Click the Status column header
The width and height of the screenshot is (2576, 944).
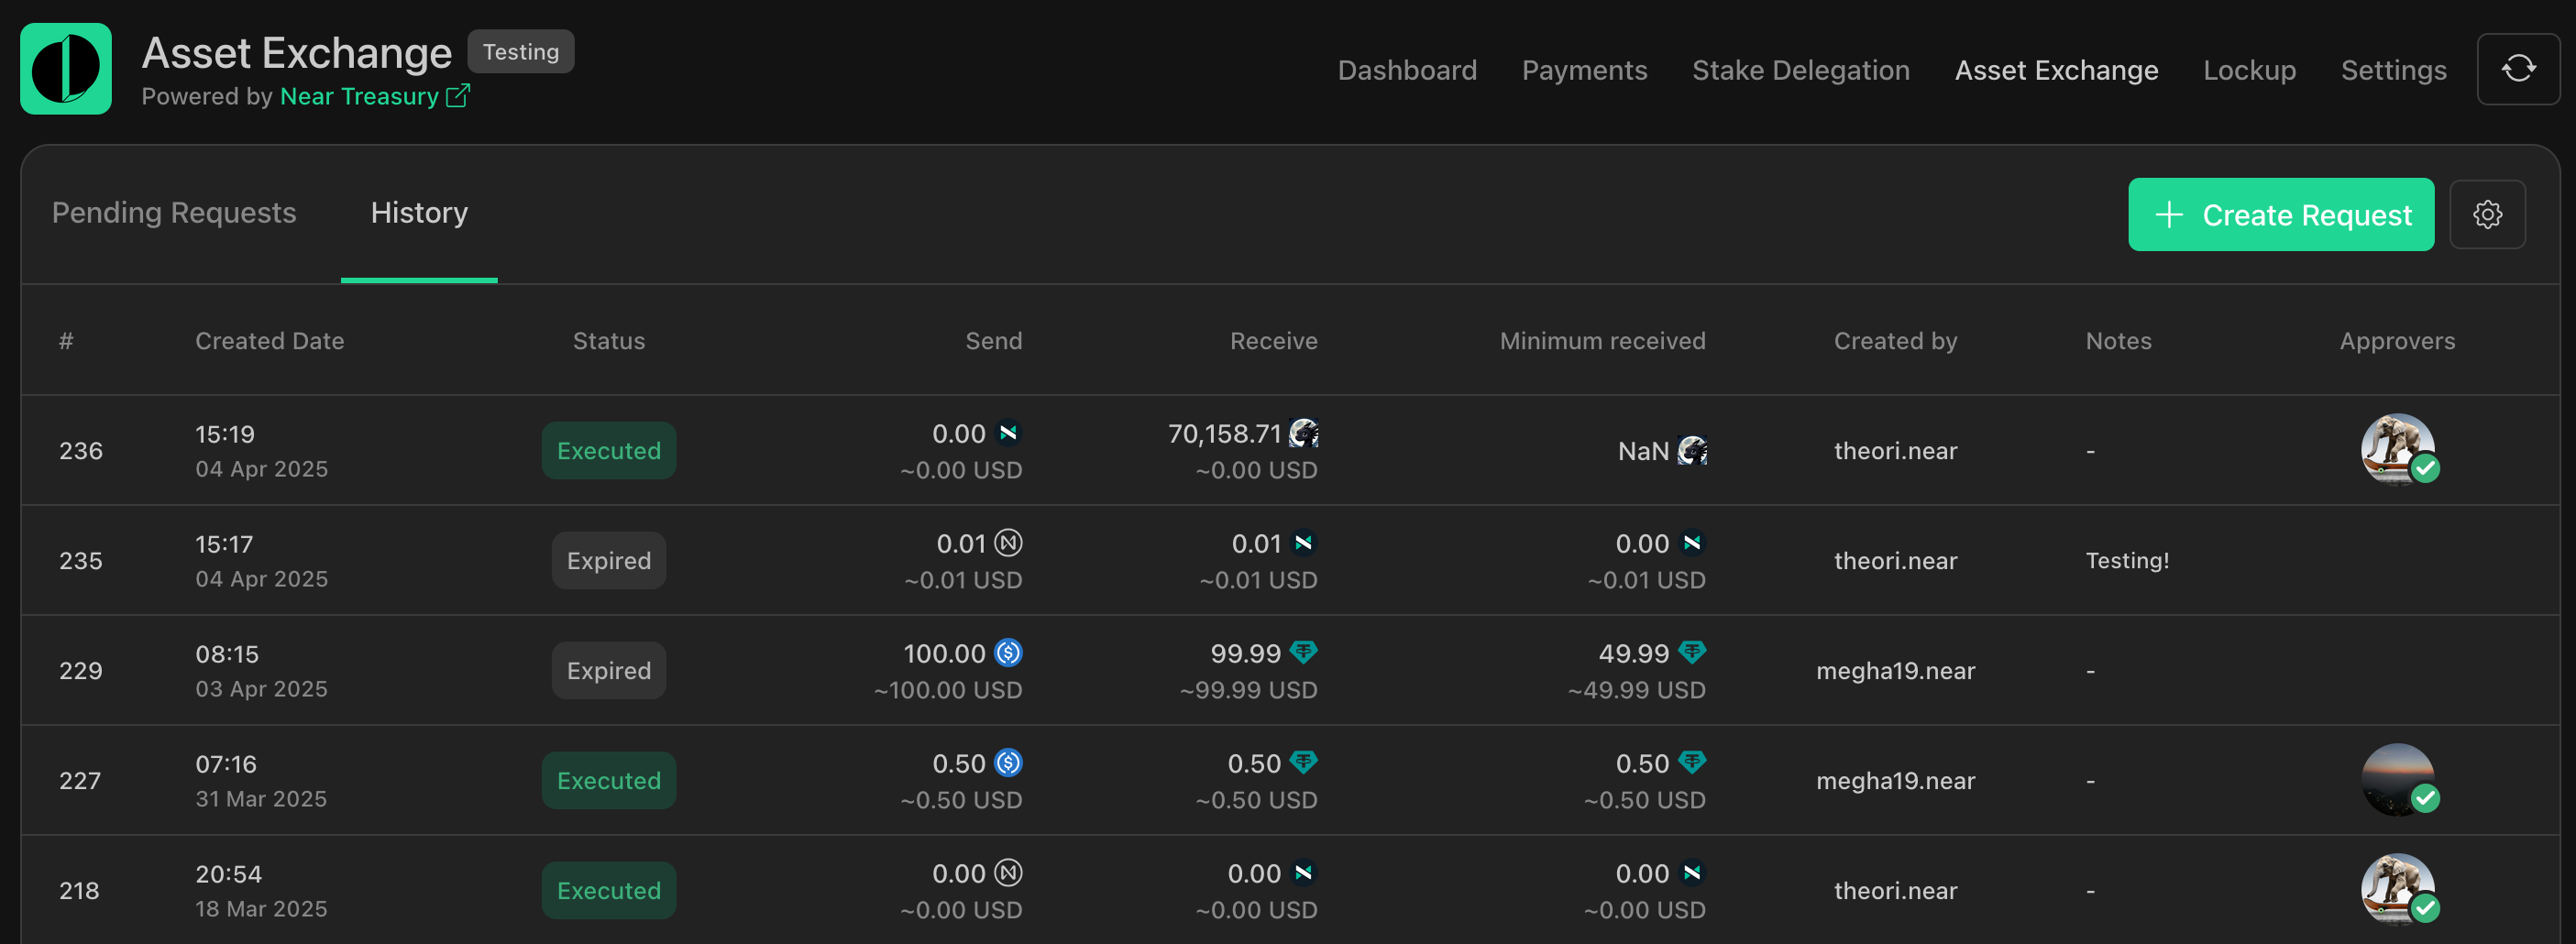608,341
